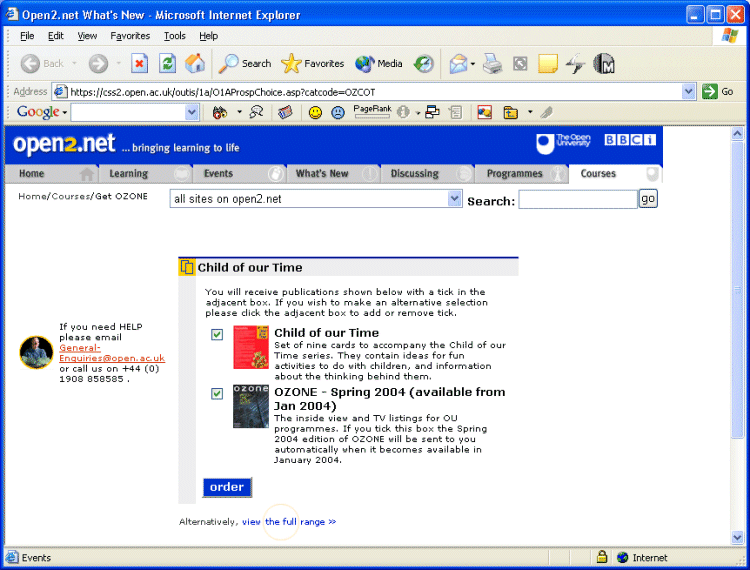
Task: Open the Back button history arrow
Action: pos(74,64)
